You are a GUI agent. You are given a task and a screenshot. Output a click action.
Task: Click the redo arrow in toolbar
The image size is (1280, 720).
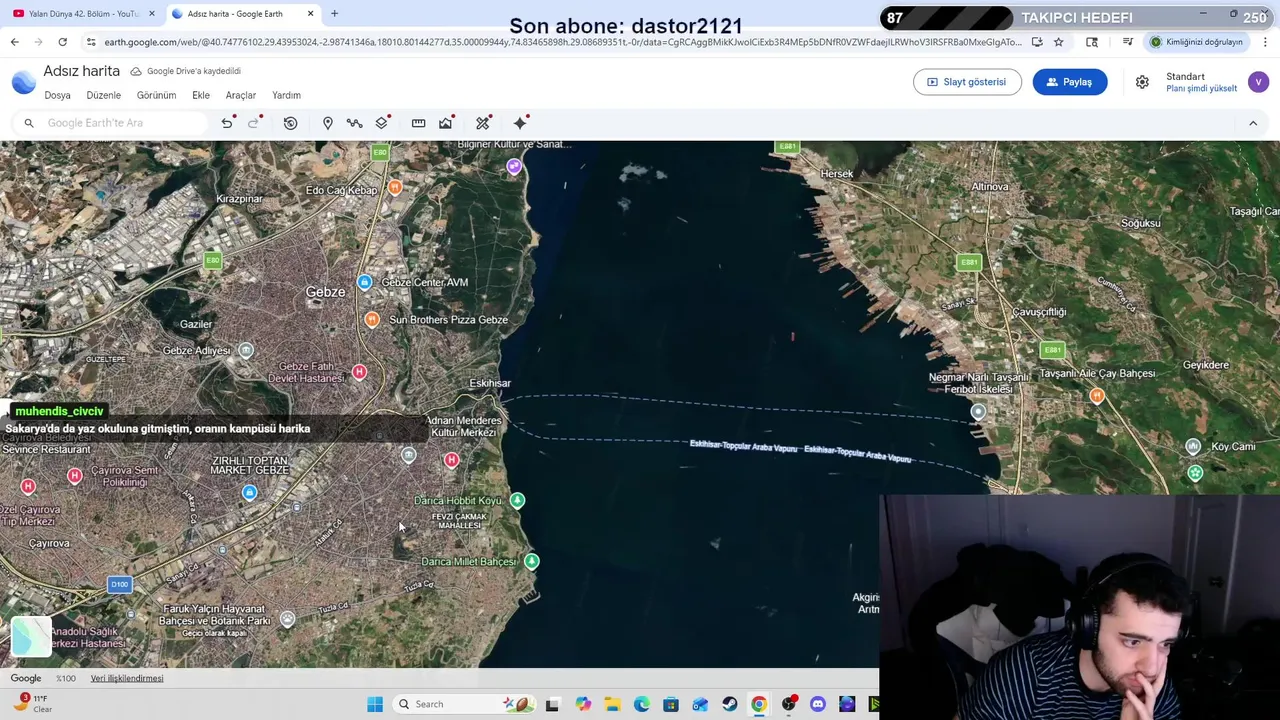(254, 123)
